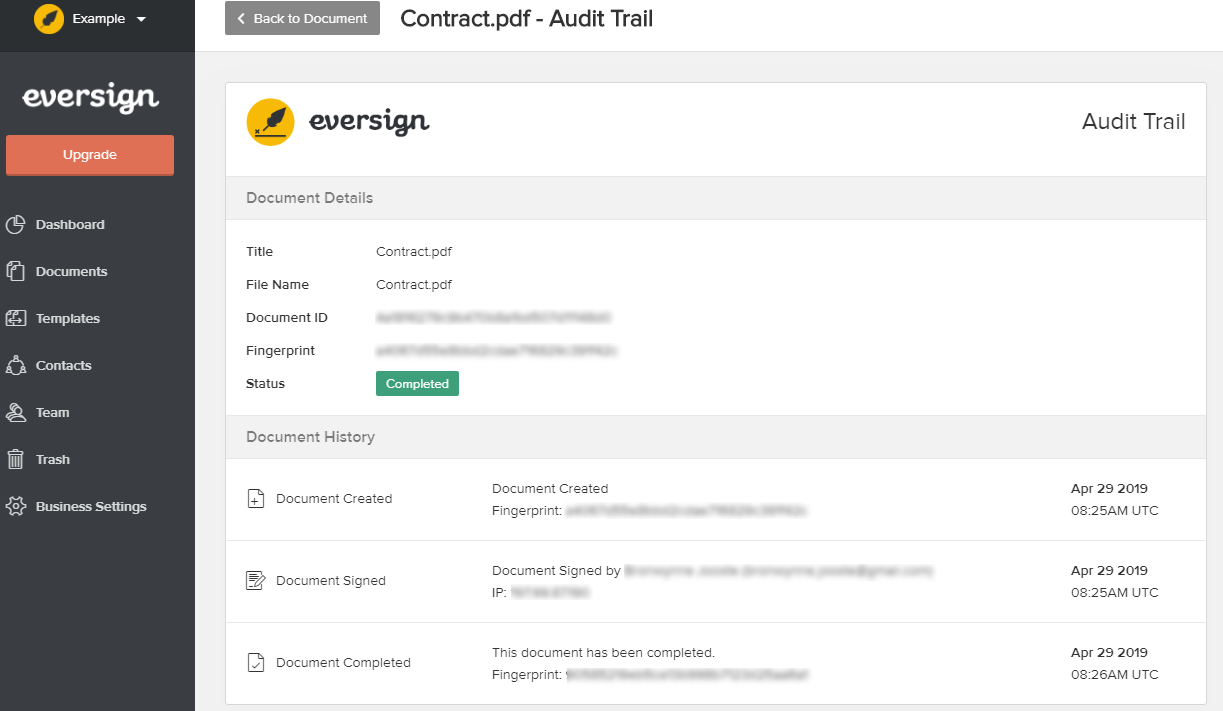Click the Document History section header
Viewport: 1223px width, 711px height.
pos(715,437)
